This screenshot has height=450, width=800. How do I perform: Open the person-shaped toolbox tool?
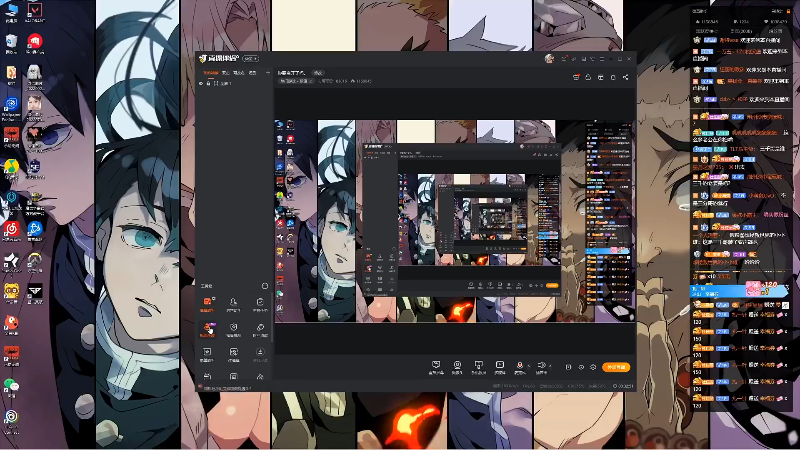coord(233,304)
